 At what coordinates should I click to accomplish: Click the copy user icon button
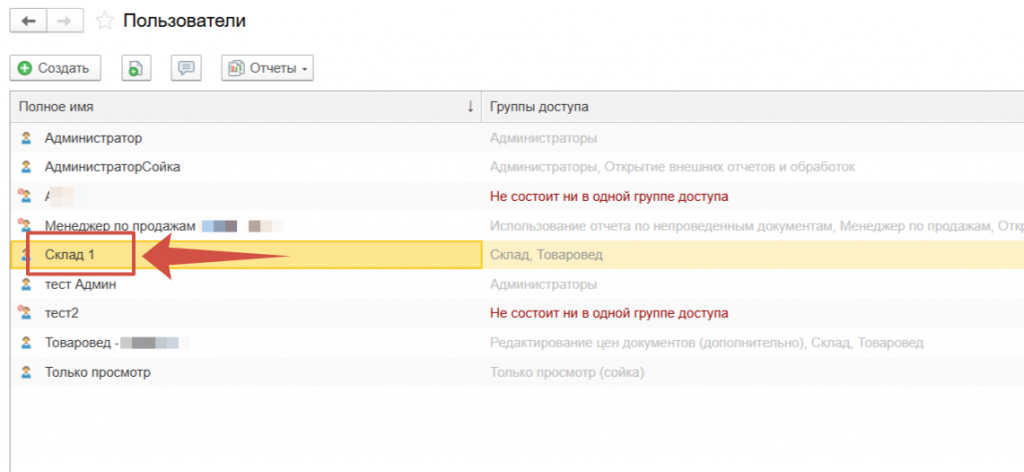[136, 68]
